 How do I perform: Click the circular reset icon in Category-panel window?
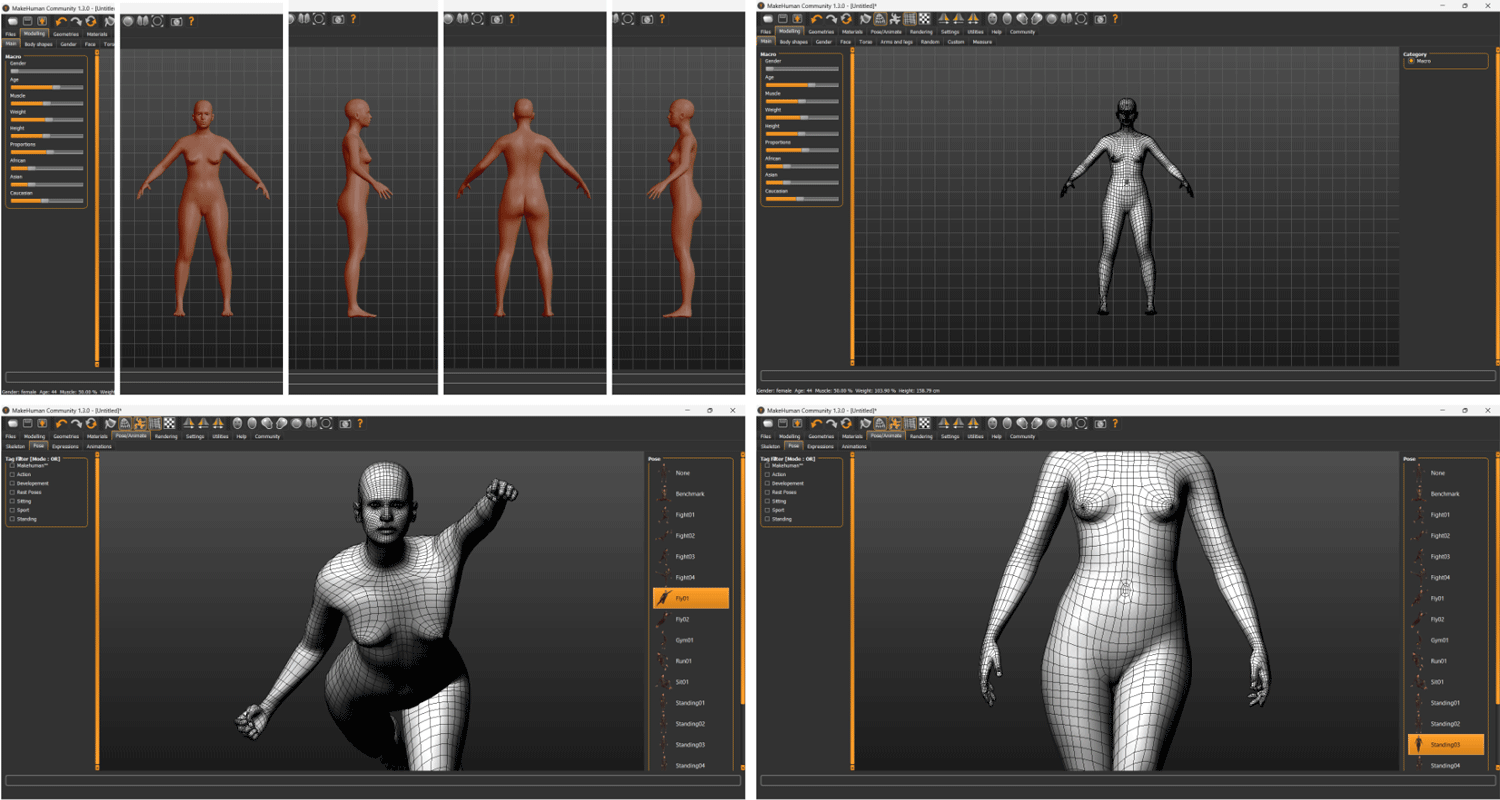[846, 18]
